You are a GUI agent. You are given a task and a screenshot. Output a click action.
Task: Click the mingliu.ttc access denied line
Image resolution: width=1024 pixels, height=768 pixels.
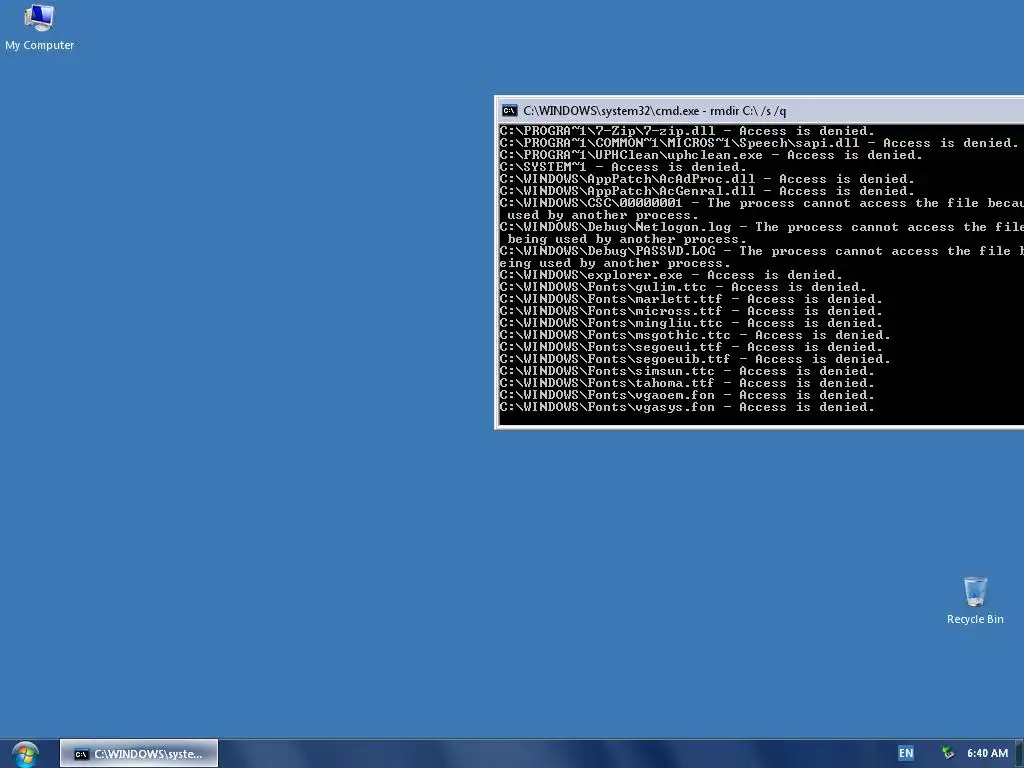tap(691, 323)
